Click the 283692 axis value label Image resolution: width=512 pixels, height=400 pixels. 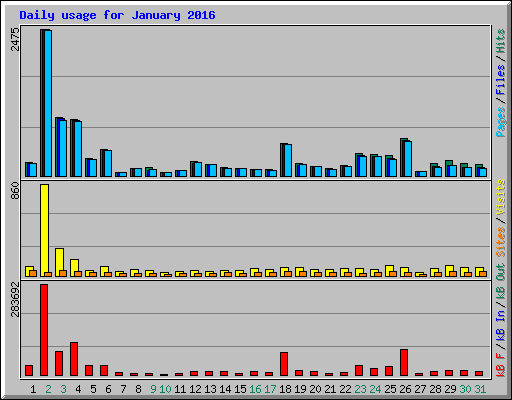[15, 299]
